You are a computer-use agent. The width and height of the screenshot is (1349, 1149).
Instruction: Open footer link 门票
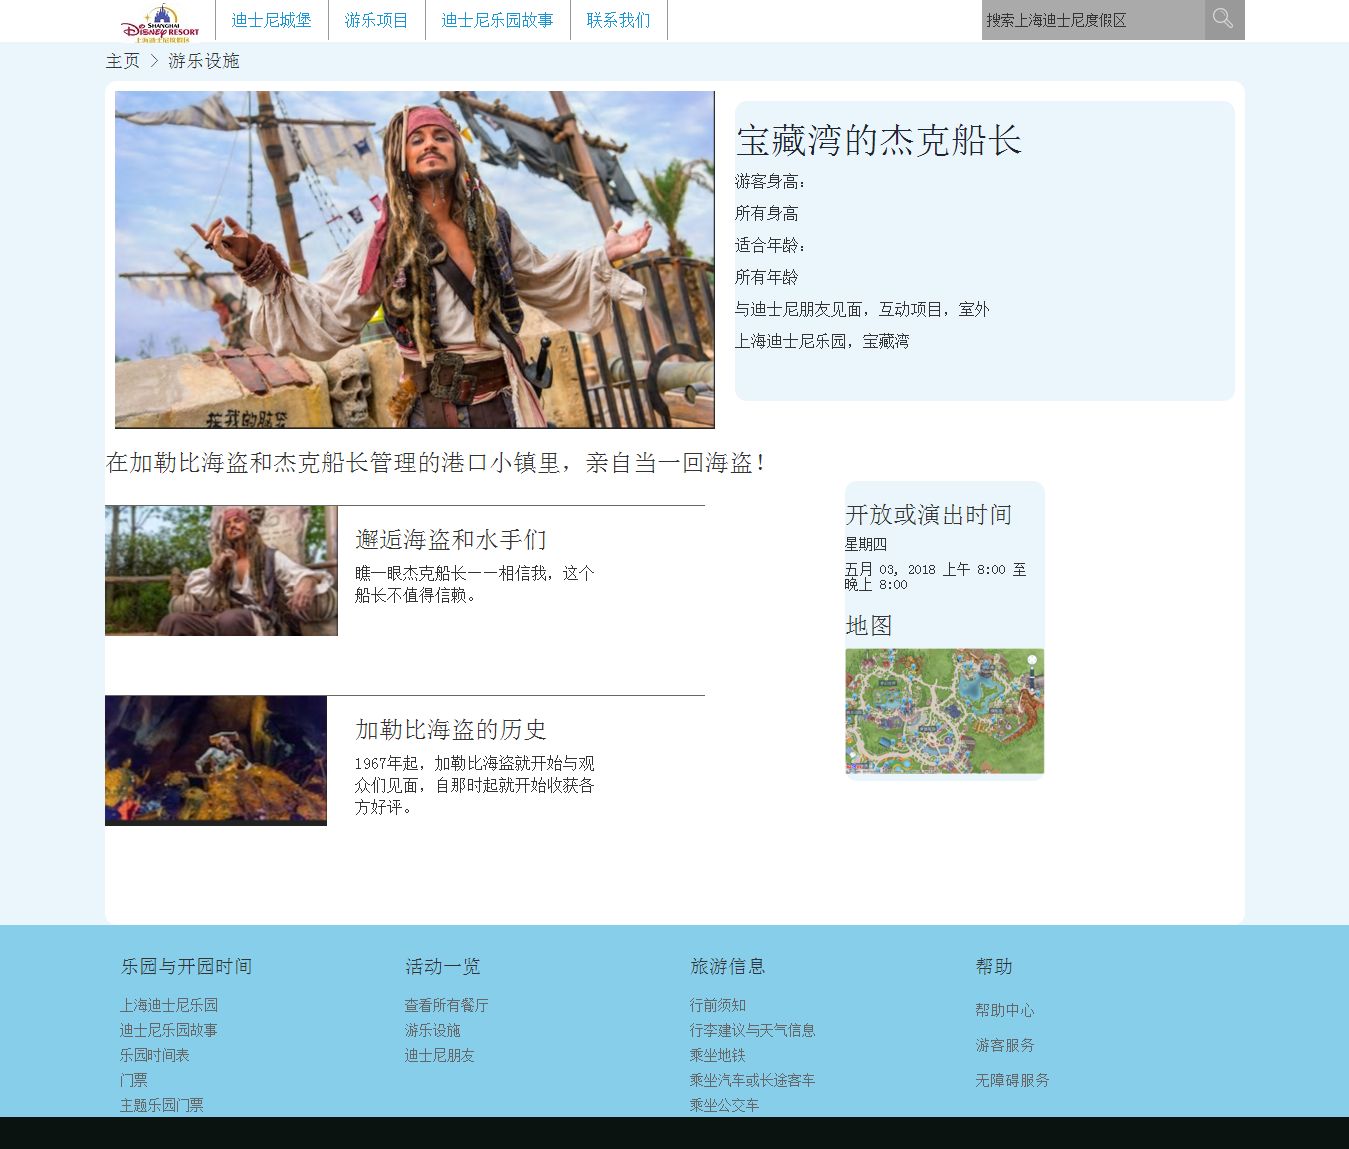pyautogui.click(x=134, y=1080)
